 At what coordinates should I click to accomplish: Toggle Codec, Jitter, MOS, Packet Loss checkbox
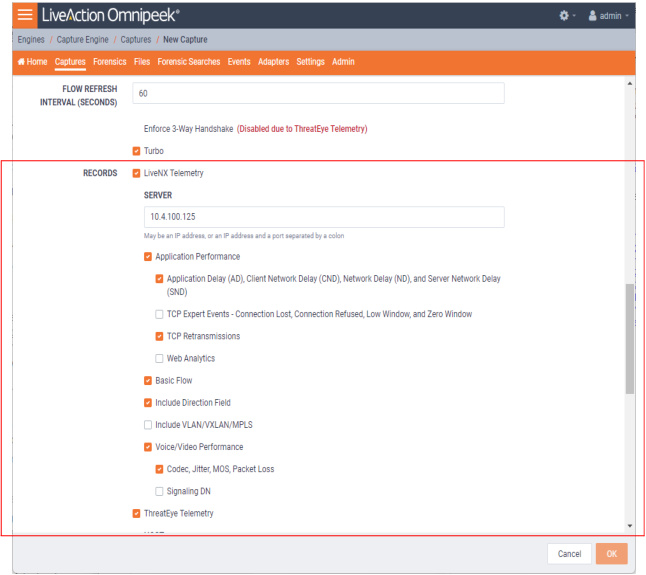click(x=159, y=469)
